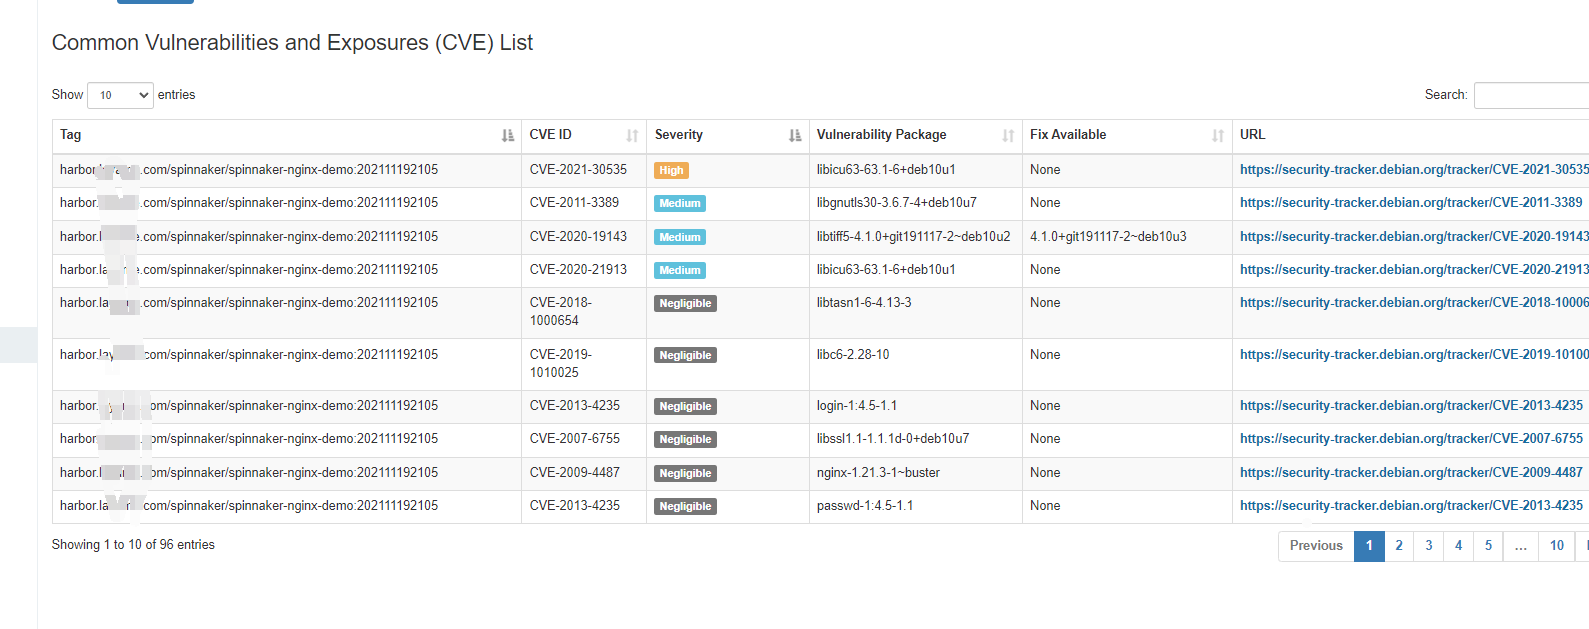Go to pagination page 5
1589x629 pixels.
coord(1488,546)
